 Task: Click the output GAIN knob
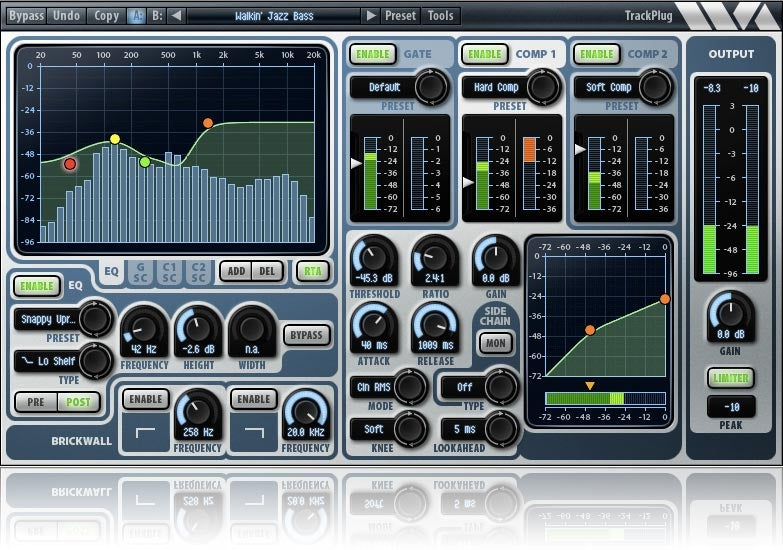point(731,314)
